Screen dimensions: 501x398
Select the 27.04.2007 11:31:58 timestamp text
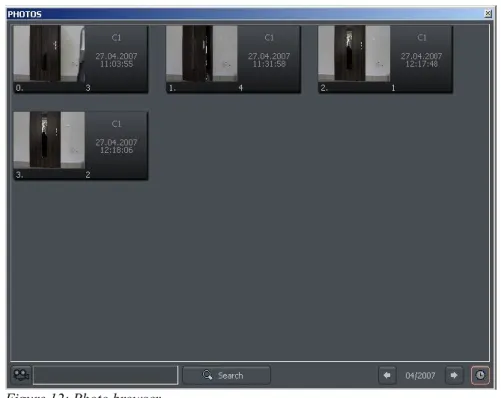click(x=269, y=60)
